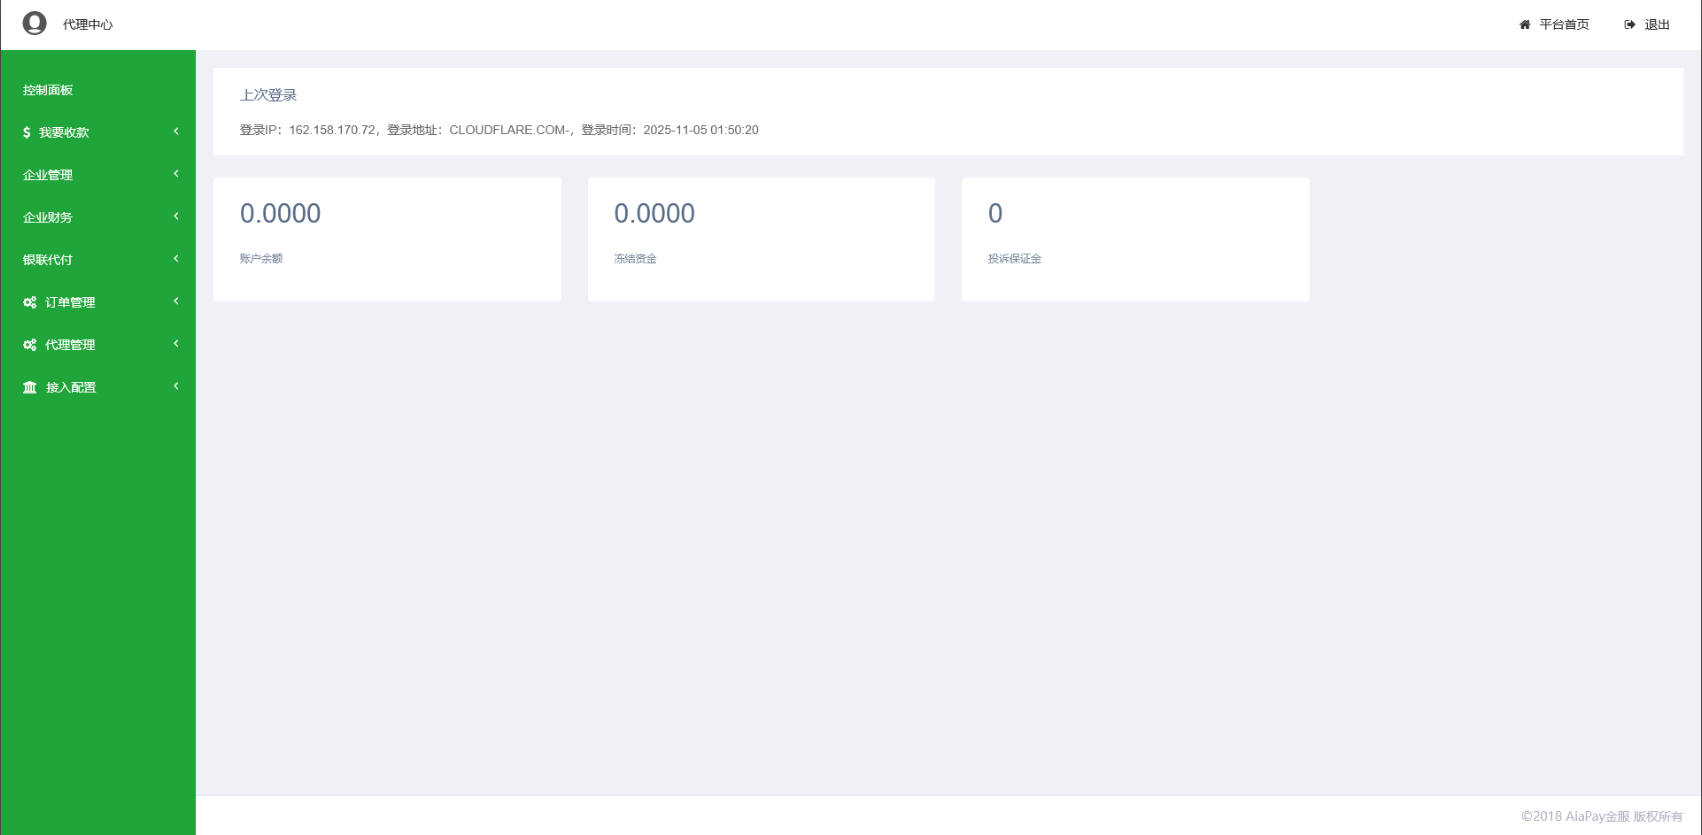Click the 退出 text to log out
Viewport: 1702px width, 835px height.
click(1657, 25)
